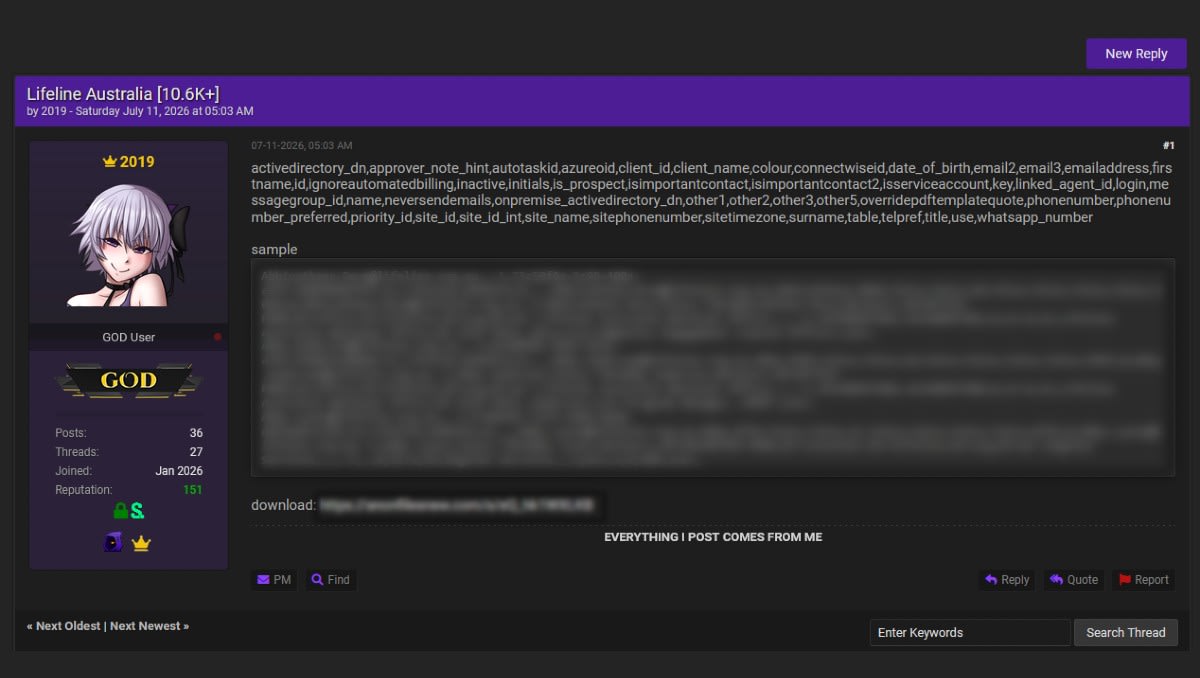Click the red offline status dot

(217, 338)
